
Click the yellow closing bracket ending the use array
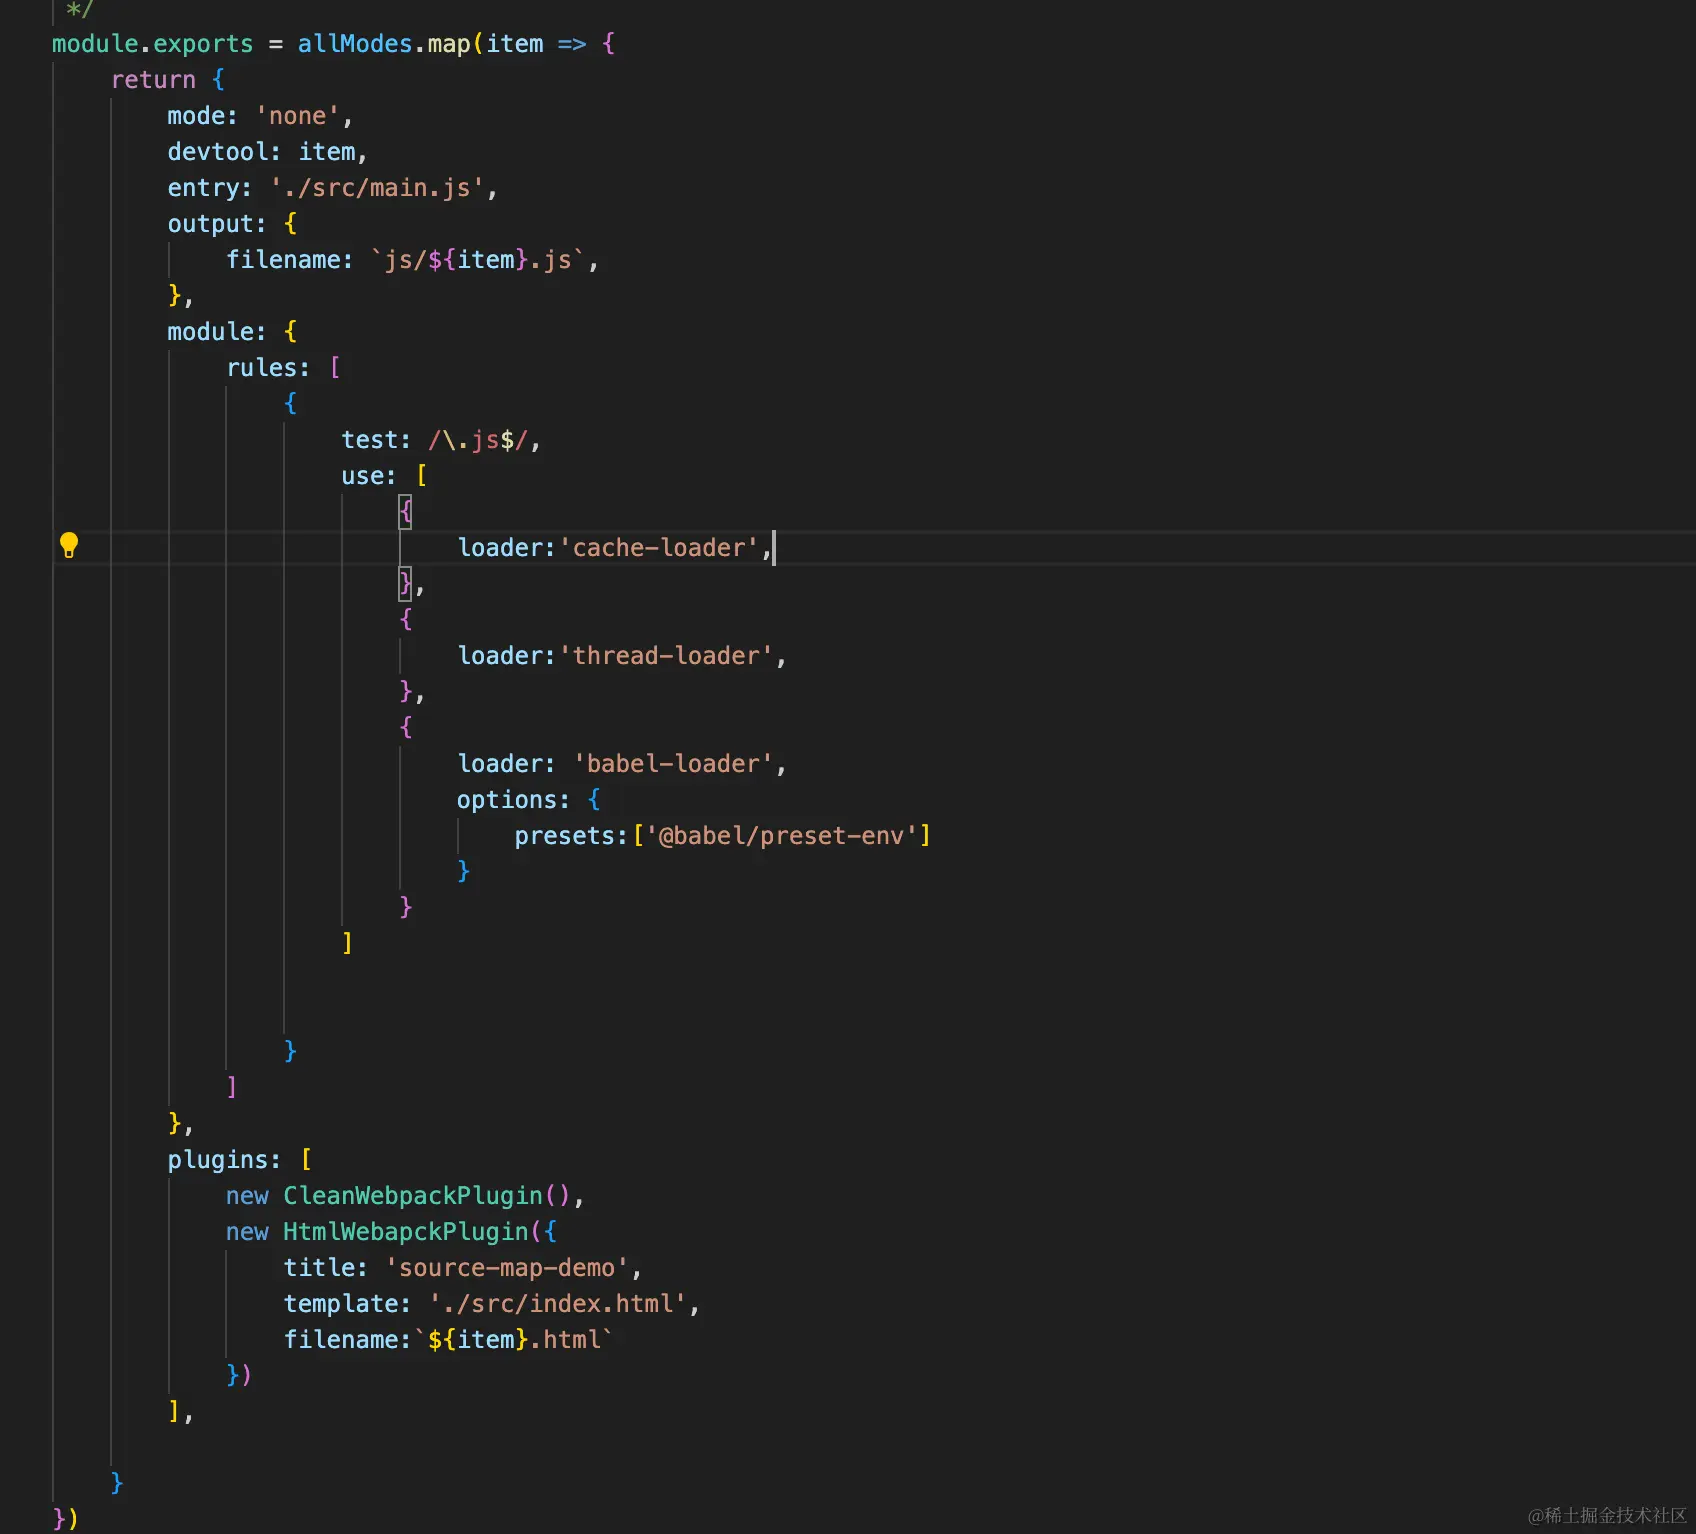(347, 943)
